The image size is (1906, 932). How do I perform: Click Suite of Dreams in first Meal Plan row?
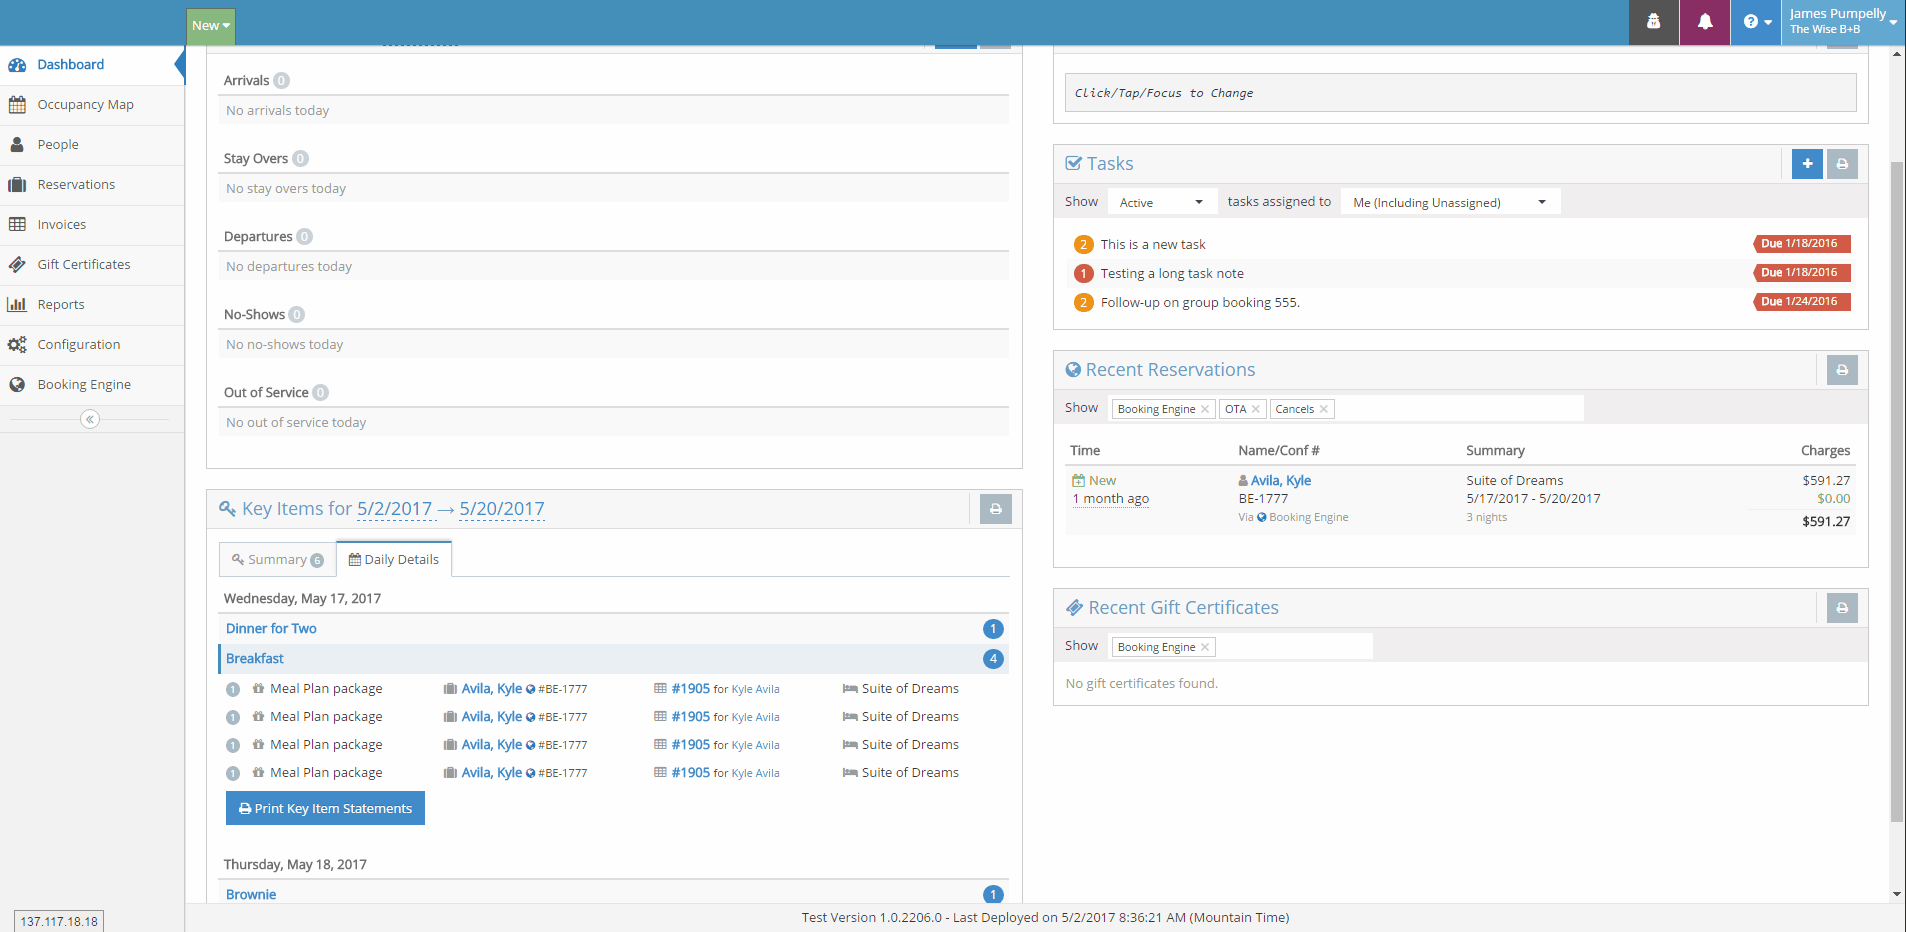pyautogui.click(x=910, y=689)
